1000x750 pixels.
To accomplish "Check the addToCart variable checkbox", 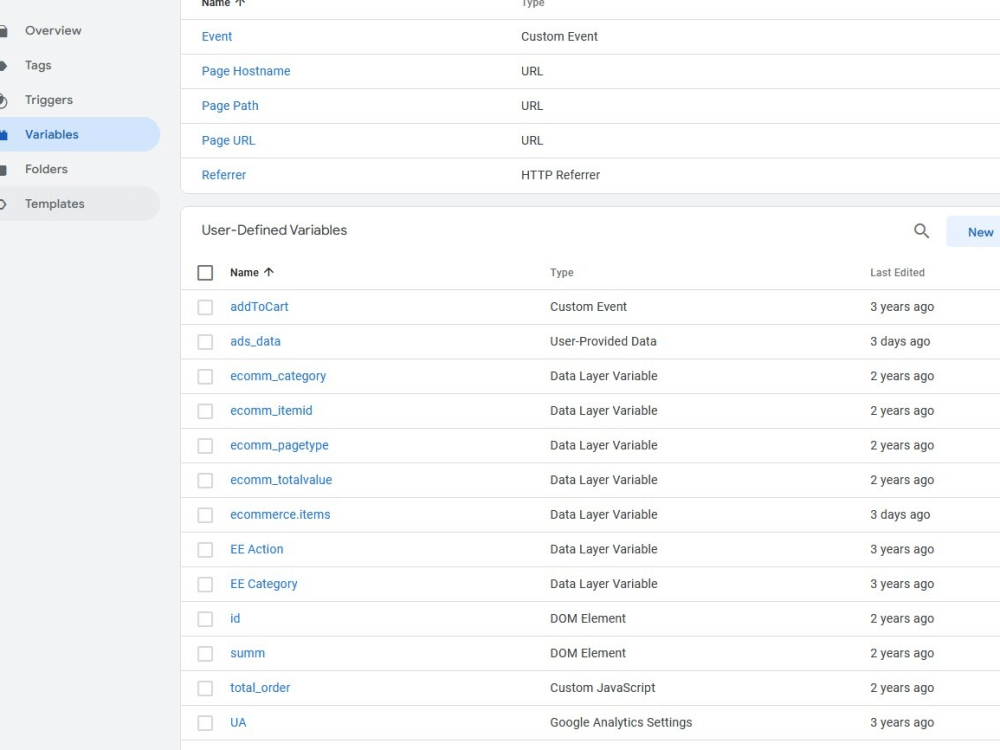I will pos(205,307).
